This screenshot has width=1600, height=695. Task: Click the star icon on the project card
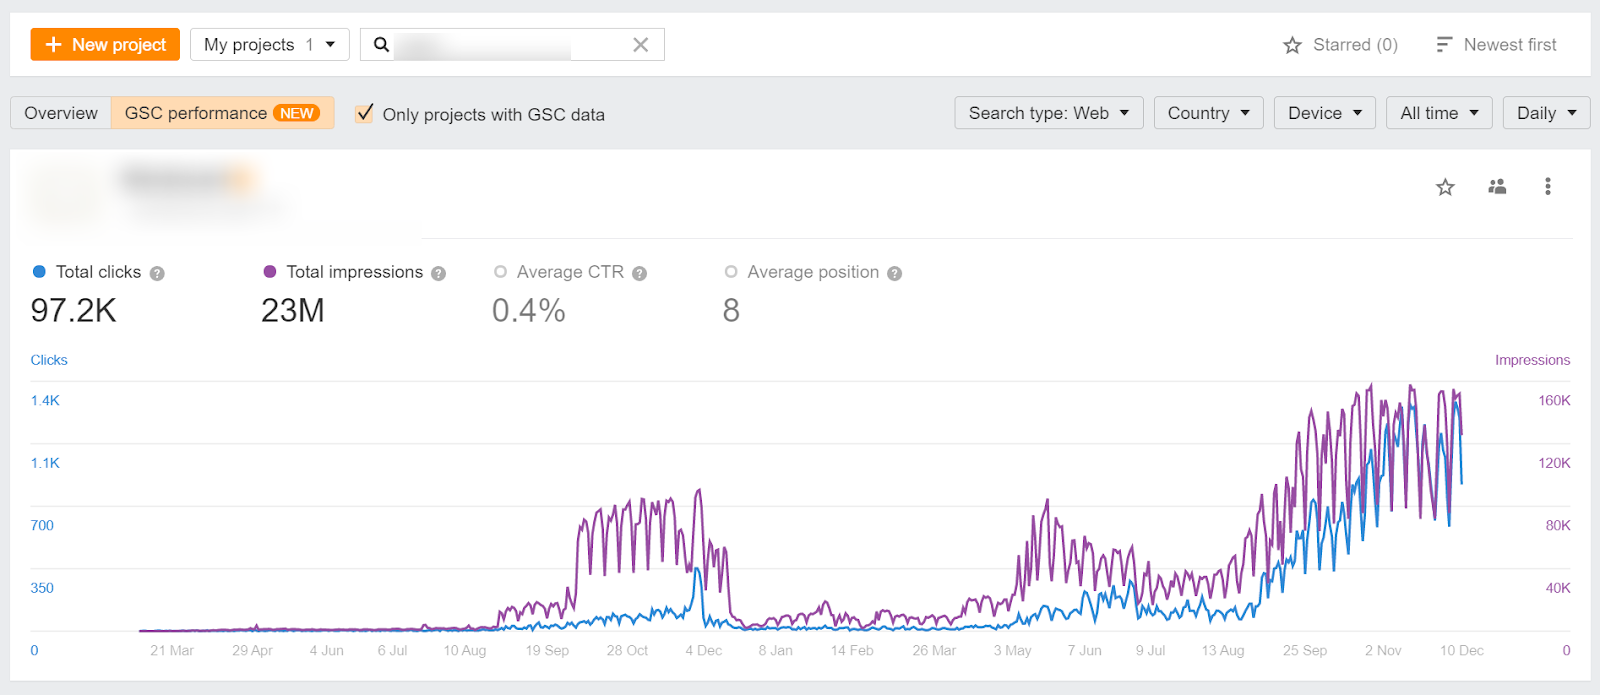(1445, 187)
